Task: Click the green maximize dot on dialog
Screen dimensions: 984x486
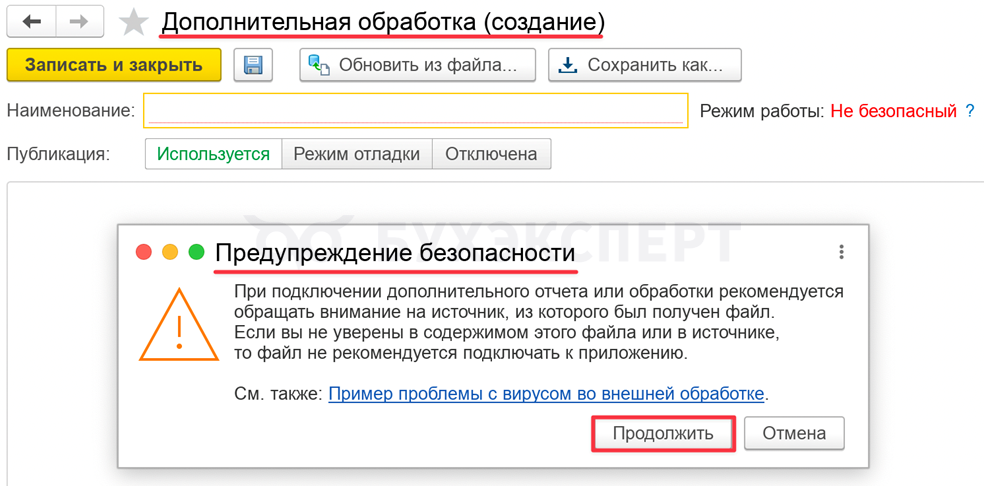Action: click(196, 252)
